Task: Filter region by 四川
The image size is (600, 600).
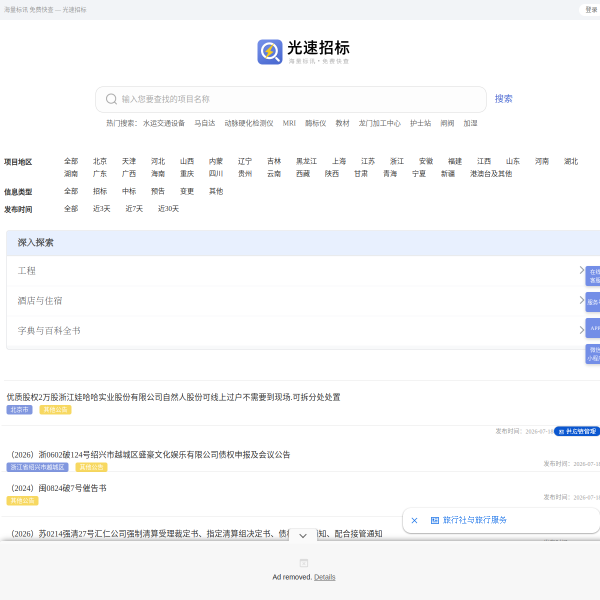Action: (216, 173)
